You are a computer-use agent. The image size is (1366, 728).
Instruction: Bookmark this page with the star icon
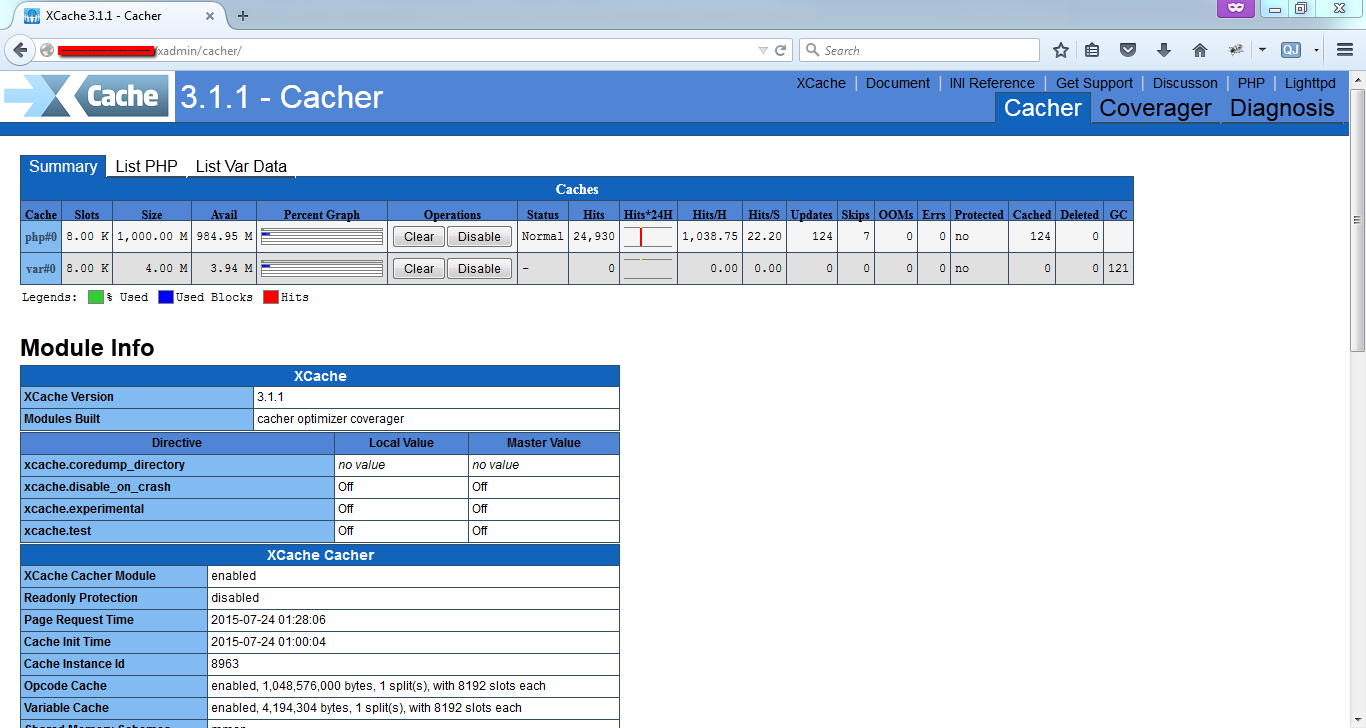pos(1061,50)
